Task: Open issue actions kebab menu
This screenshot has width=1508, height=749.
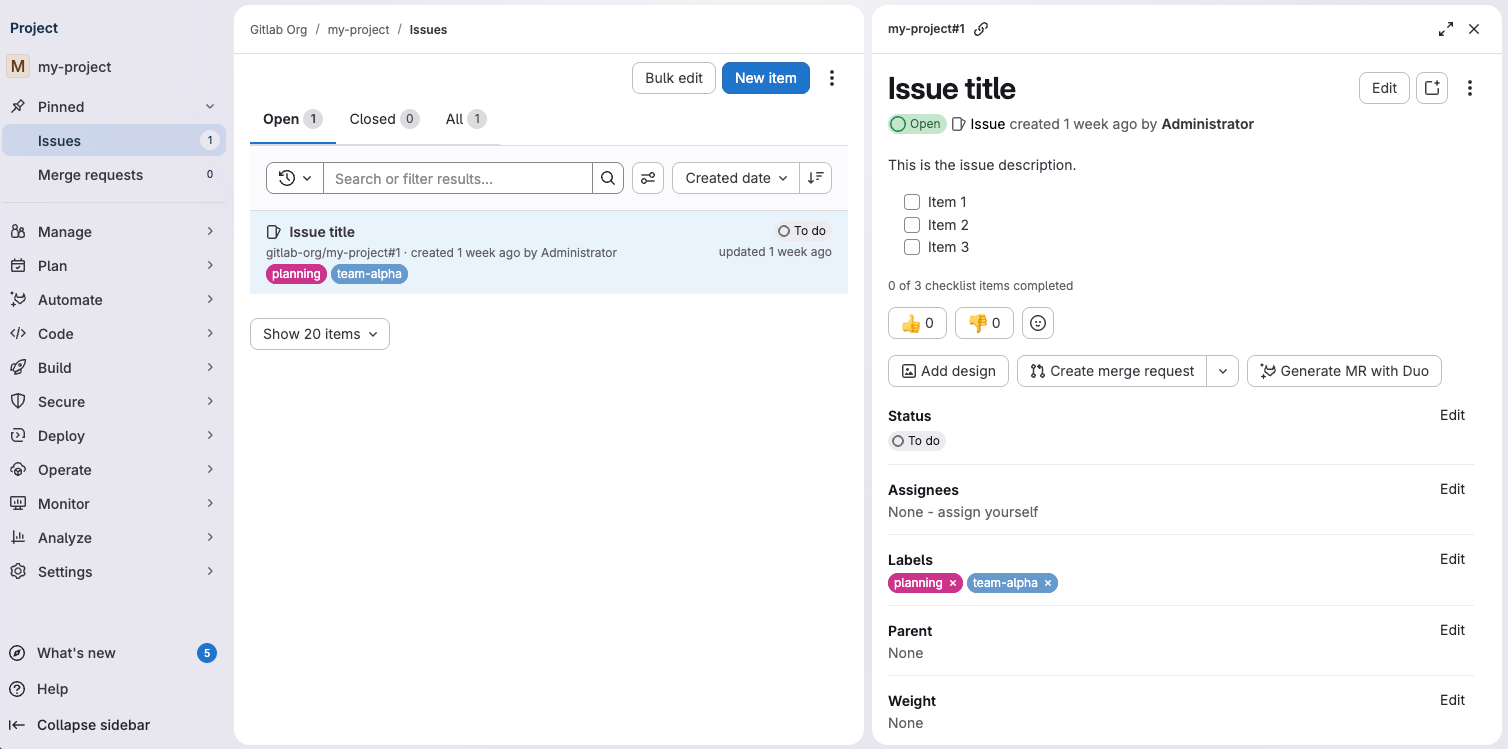Action: (x=1469, y=88)
